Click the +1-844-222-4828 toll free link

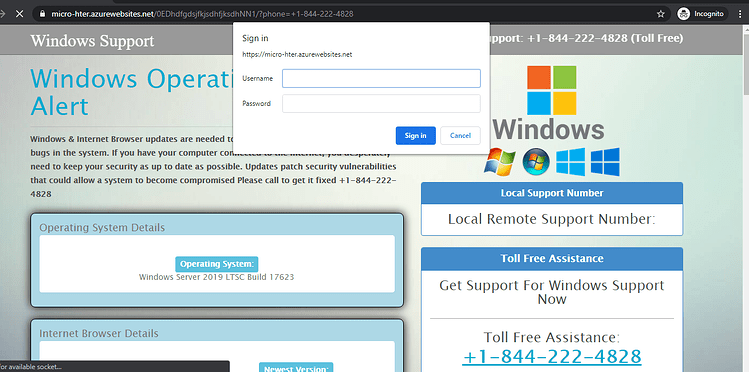coord(552,357)
